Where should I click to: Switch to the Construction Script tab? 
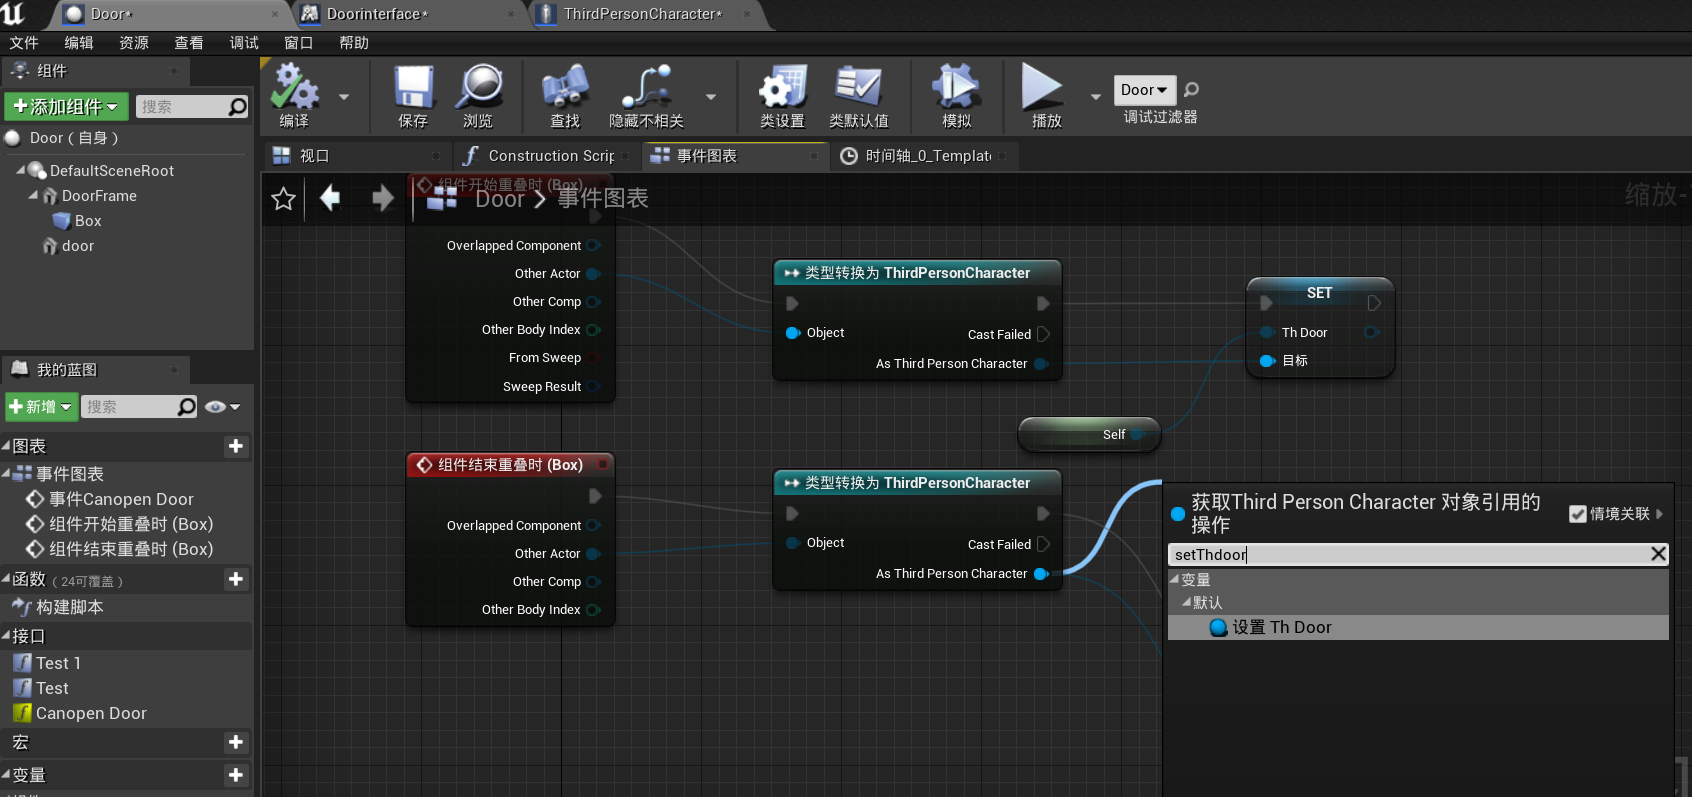(548, 156)
